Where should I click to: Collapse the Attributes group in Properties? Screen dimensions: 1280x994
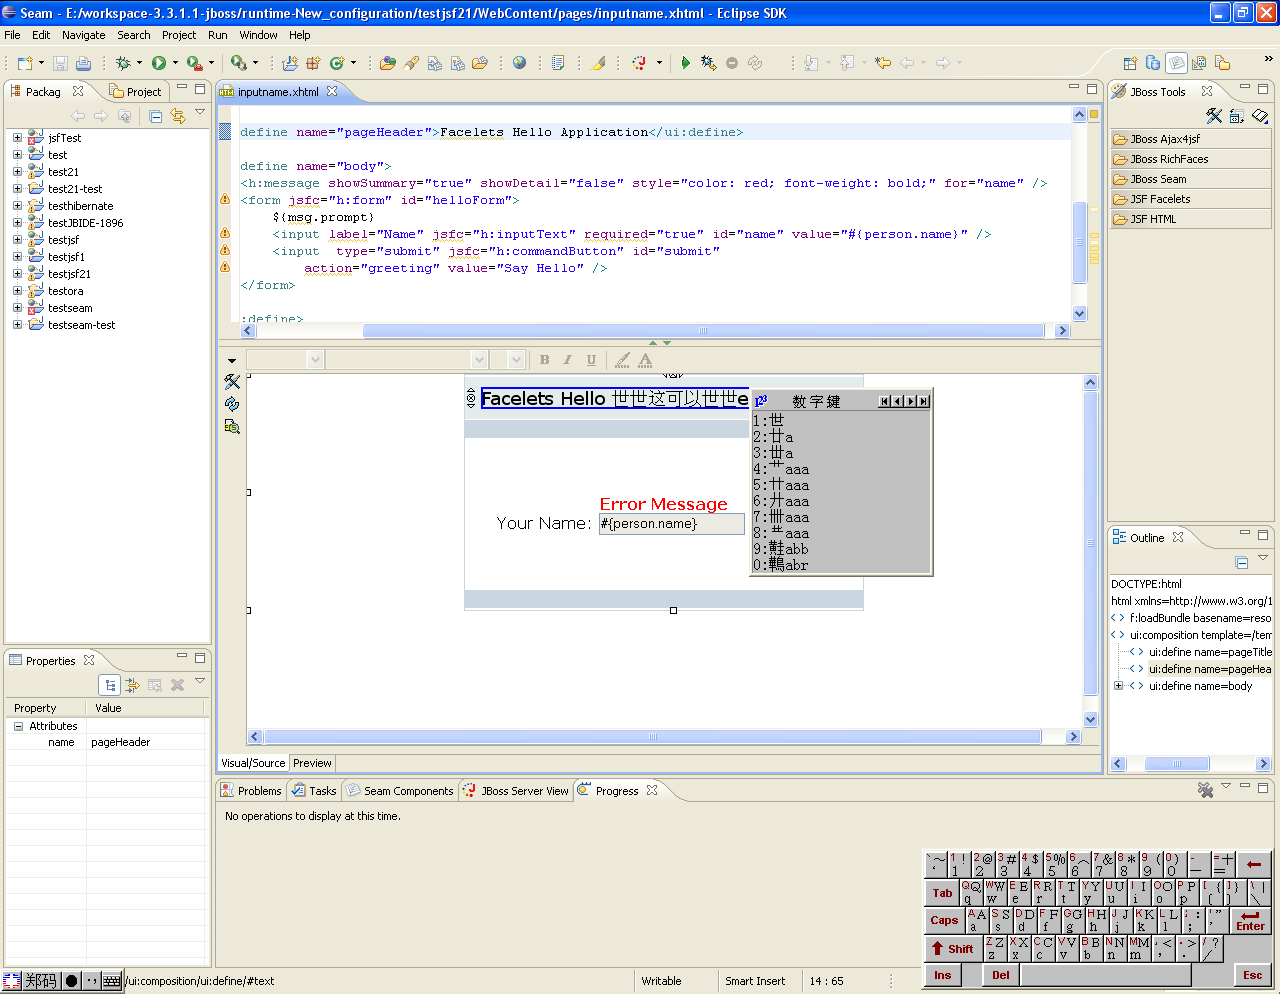click(18, 726)
